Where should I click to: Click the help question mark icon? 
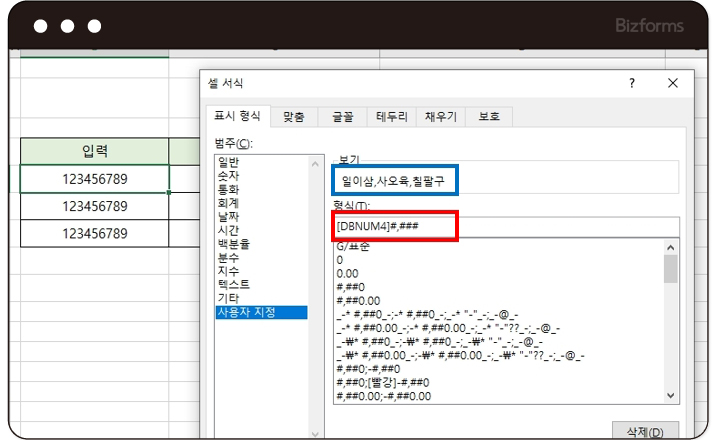(x=631, y=84)
